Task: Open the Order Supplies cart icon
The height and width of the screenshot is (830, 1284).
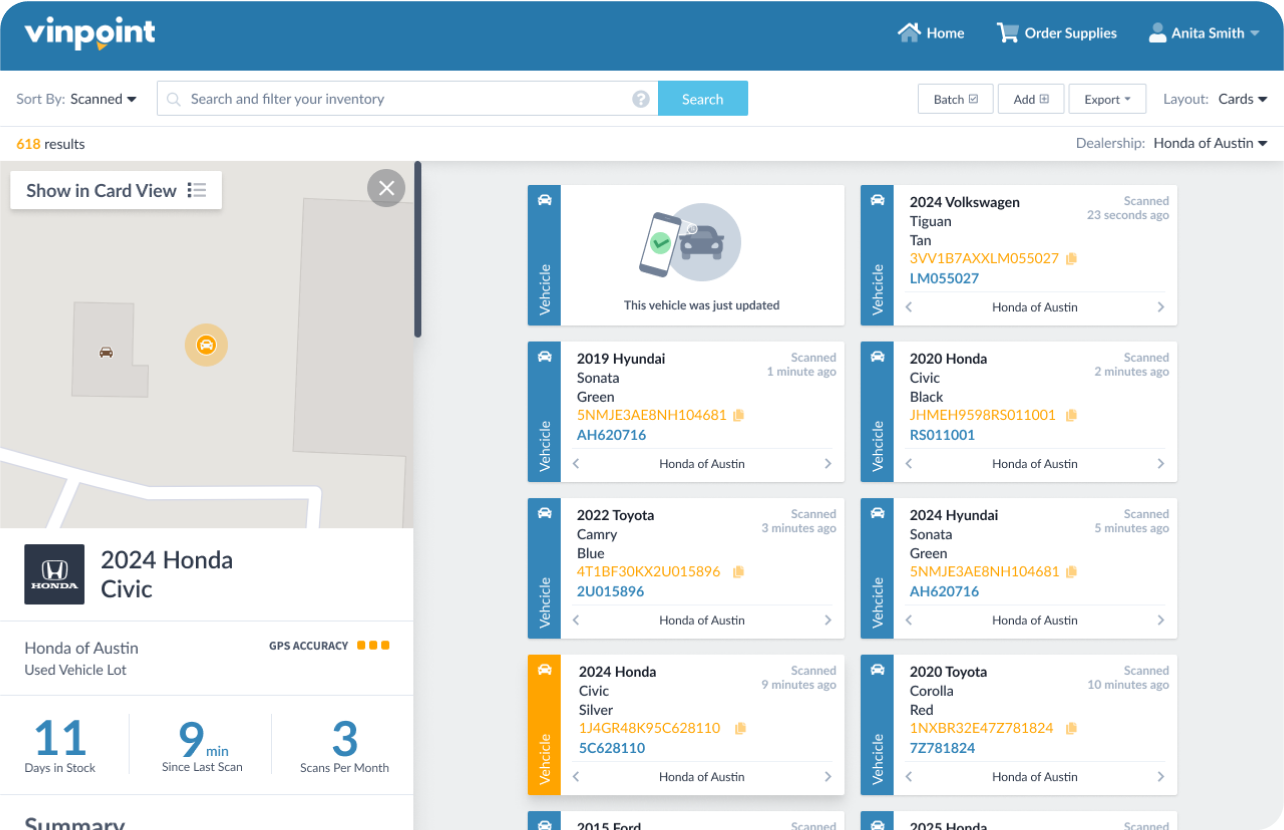Action: click(1007, 32)
